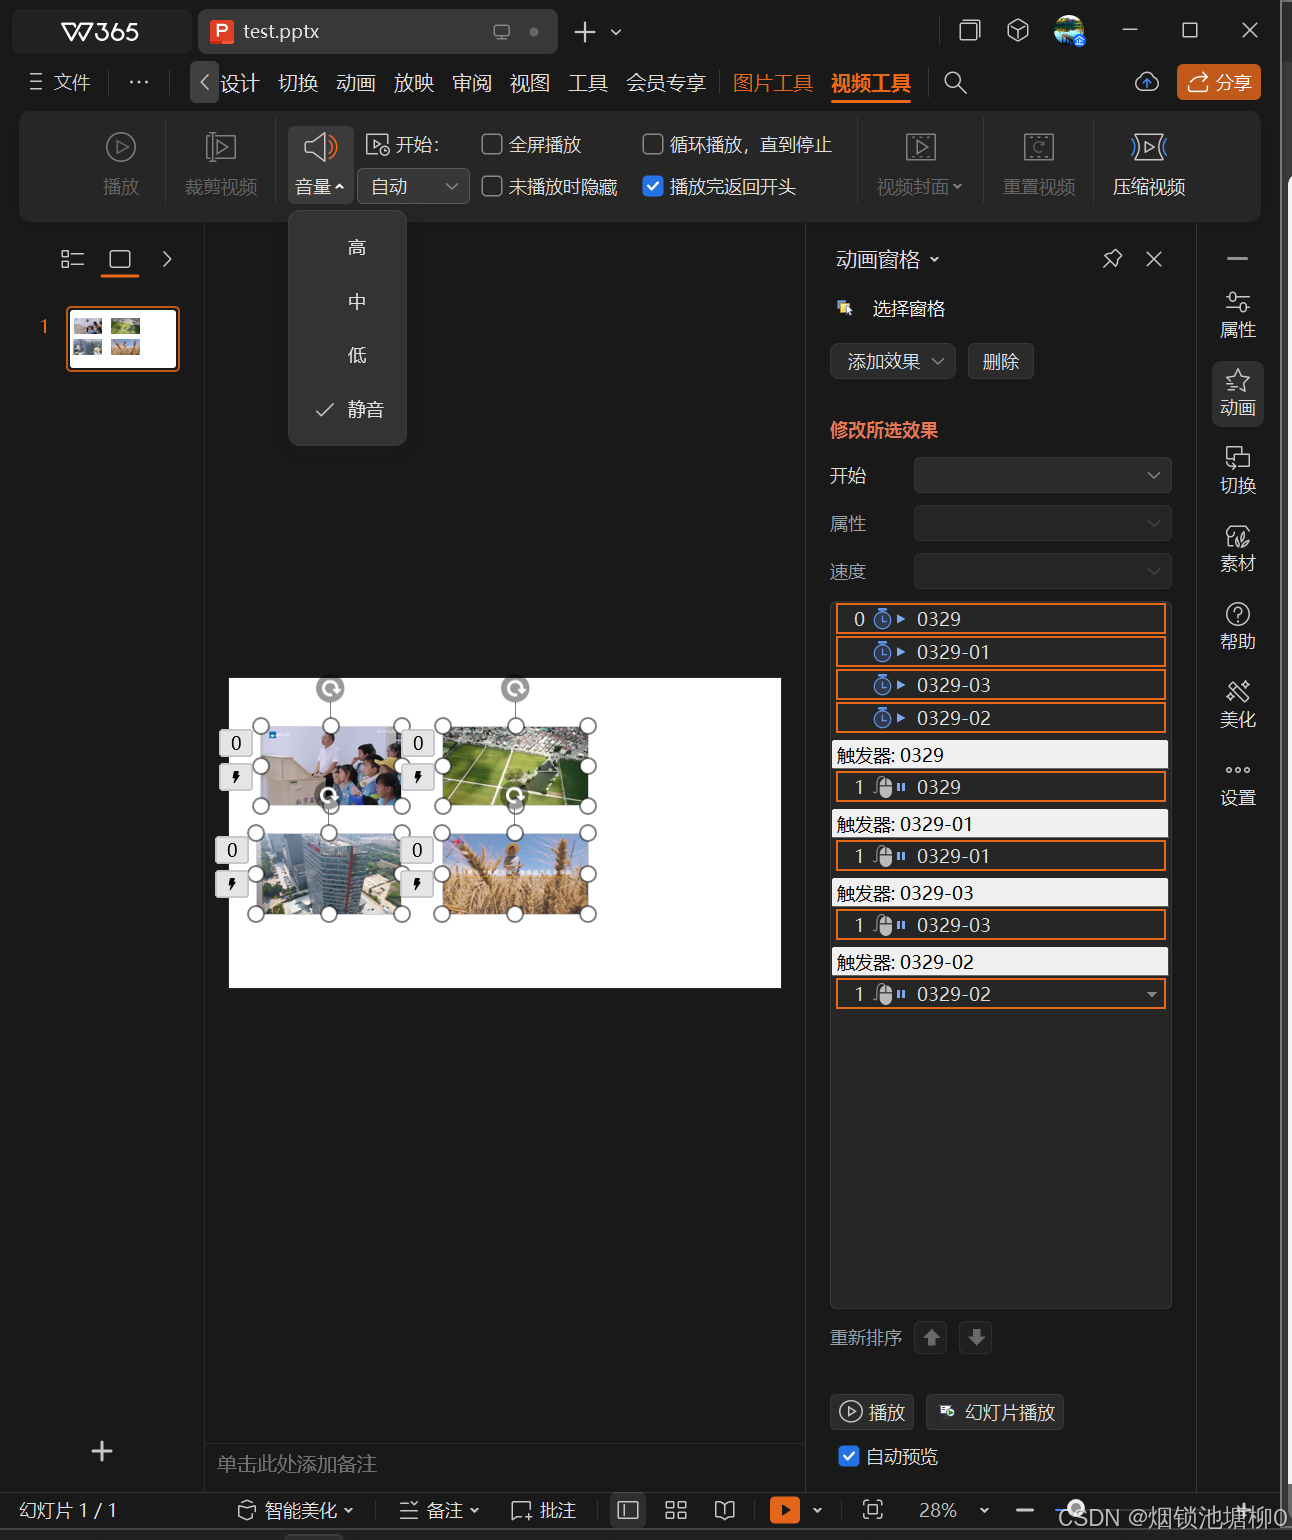Pin the 动画窗格 animation pane
This screenshot has height=1540, width=1292.
click(x=1112, y=259)
